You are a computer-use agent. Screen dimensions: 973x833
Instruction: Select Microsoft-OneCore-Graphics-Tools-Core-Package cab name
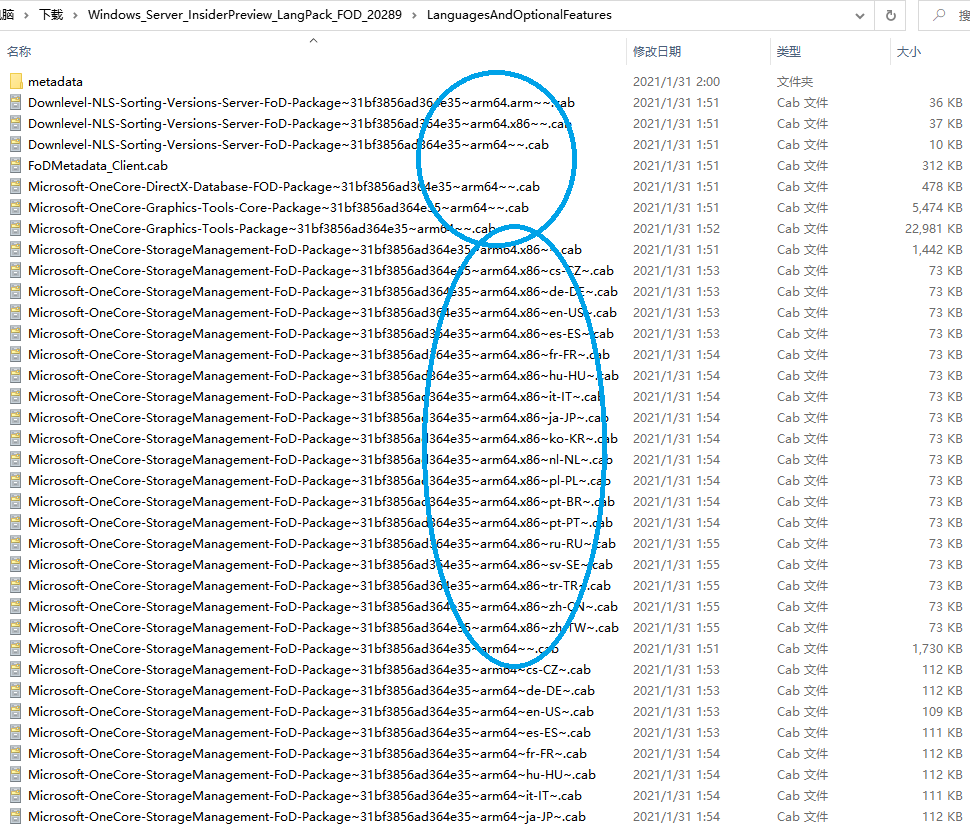tap(278, 208)
